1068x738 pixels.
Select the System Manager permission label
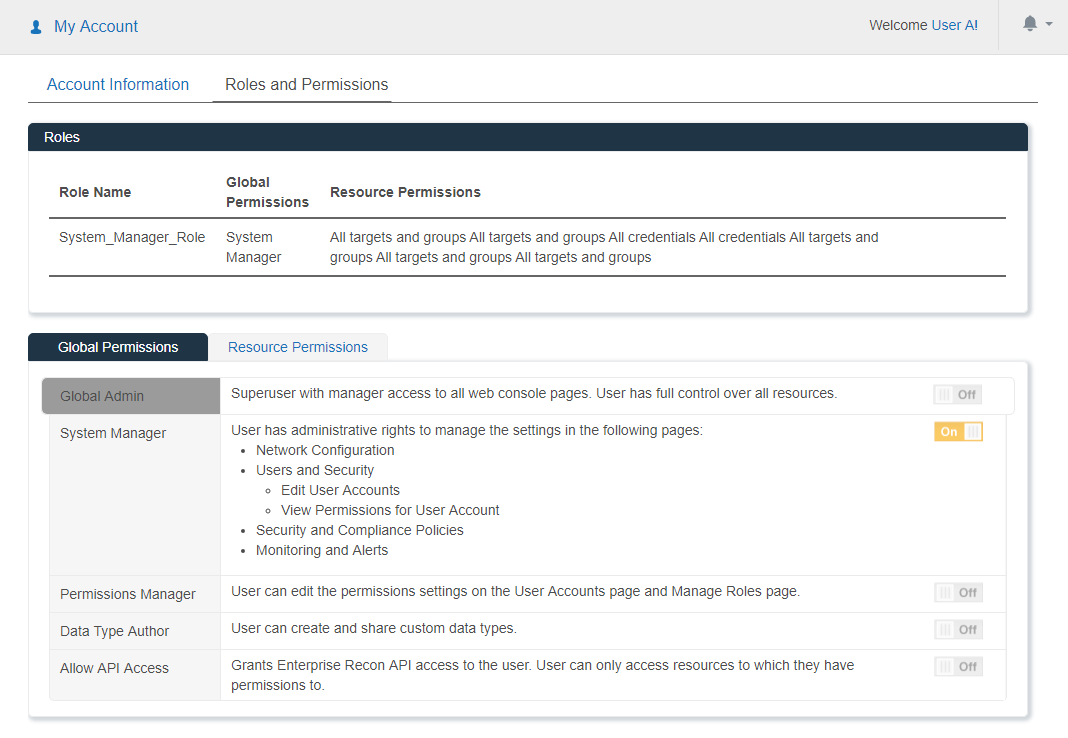(113, 433)
